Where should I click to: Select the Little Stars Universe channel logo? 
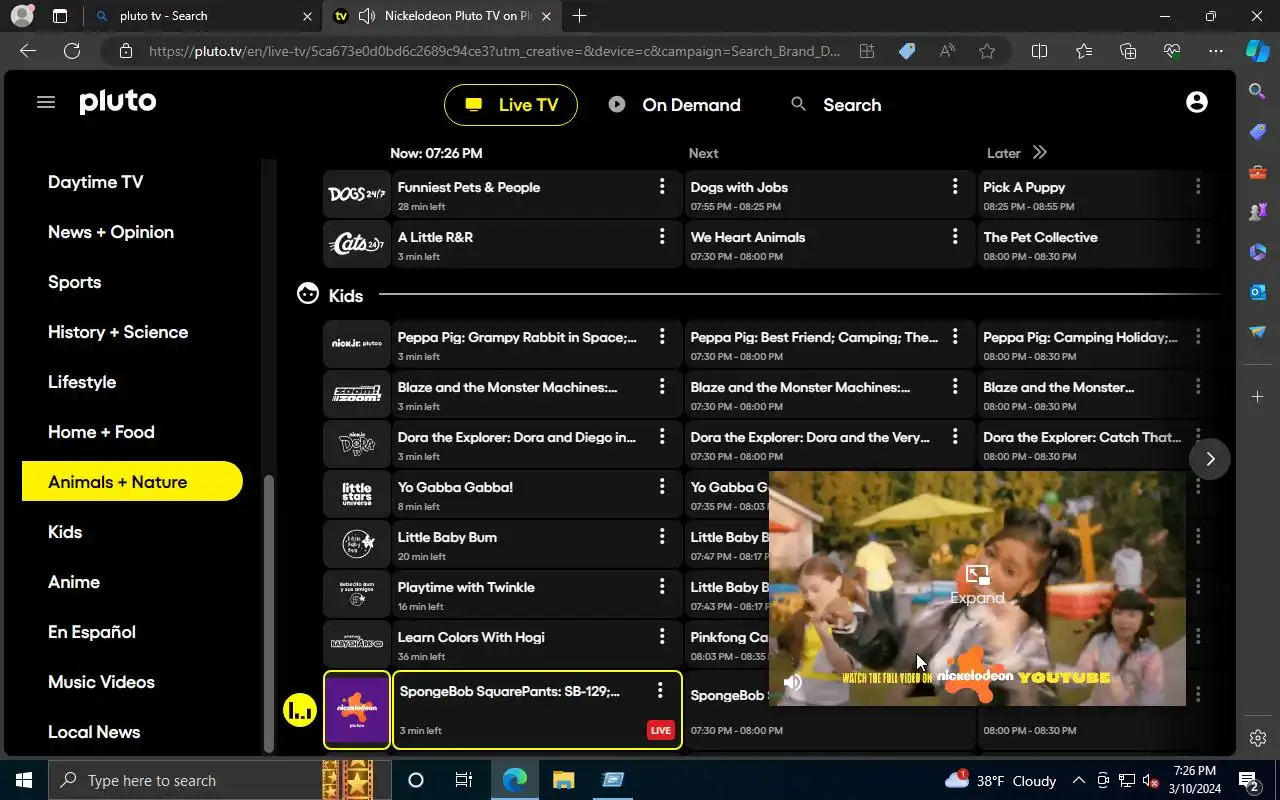pyautogui.click(x=357, y=495)
